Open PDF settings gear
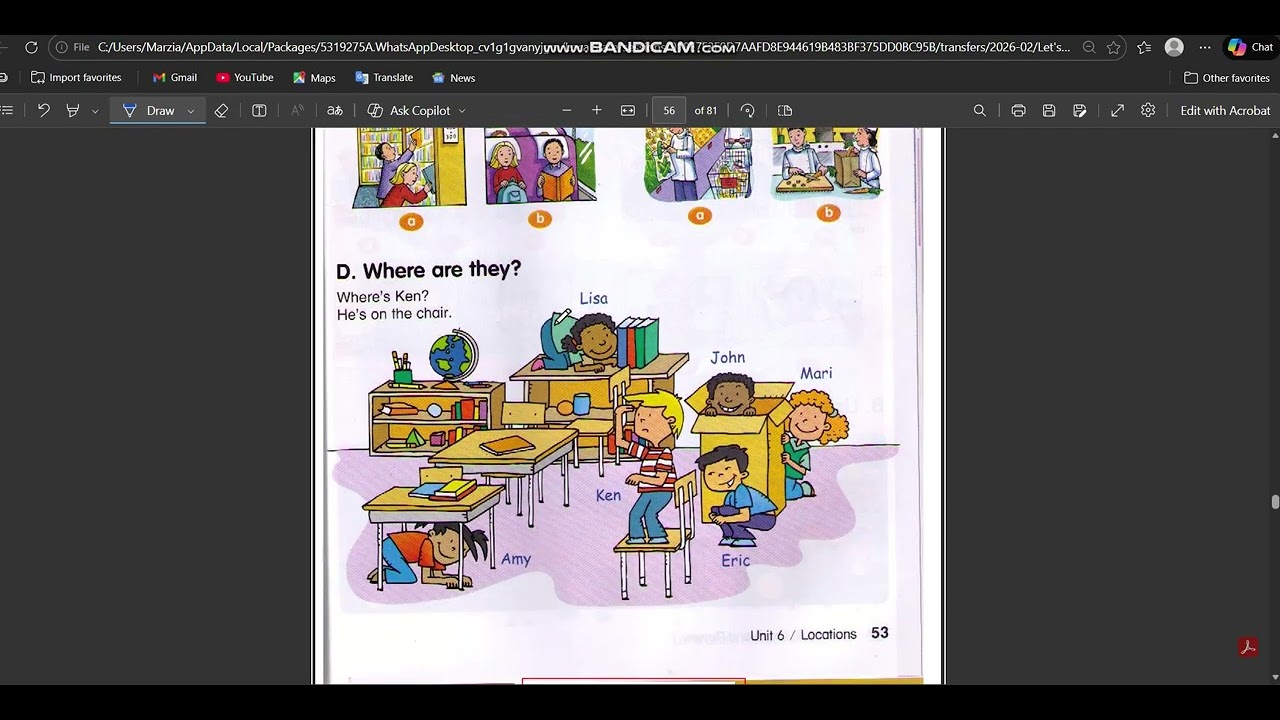Screen dimensions: 1280x720 1148,111
